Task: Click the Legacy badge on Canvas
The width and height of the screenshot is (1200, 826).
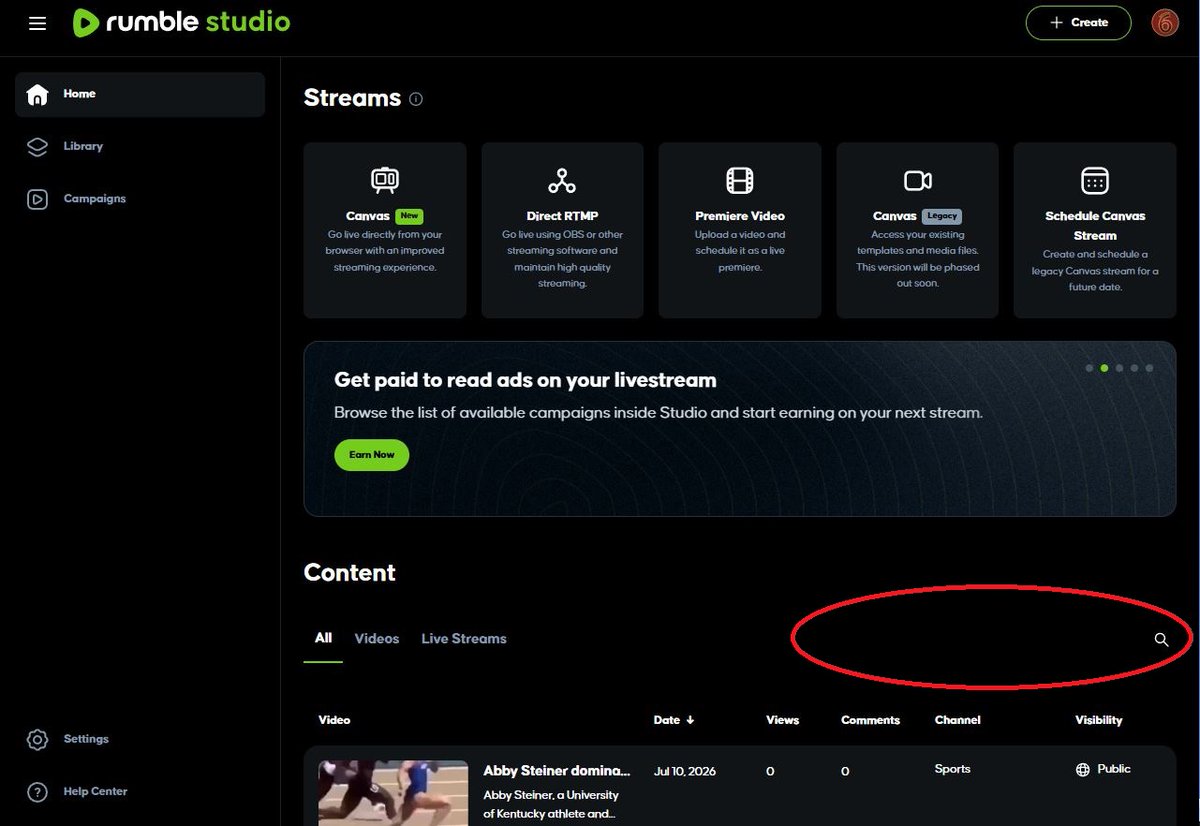Action: [x=942, y=215]
